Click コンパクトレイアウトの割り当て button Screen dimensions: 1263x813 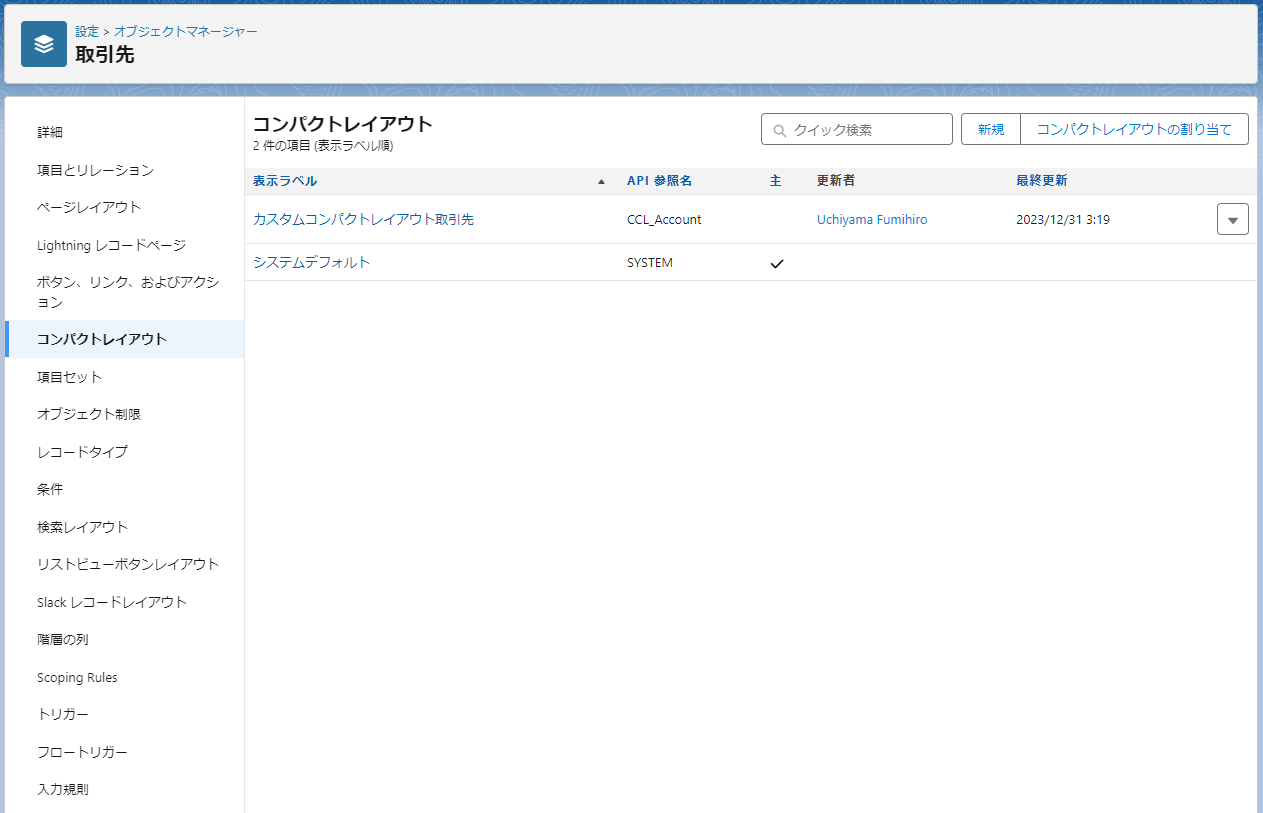tap(1134, 129)
